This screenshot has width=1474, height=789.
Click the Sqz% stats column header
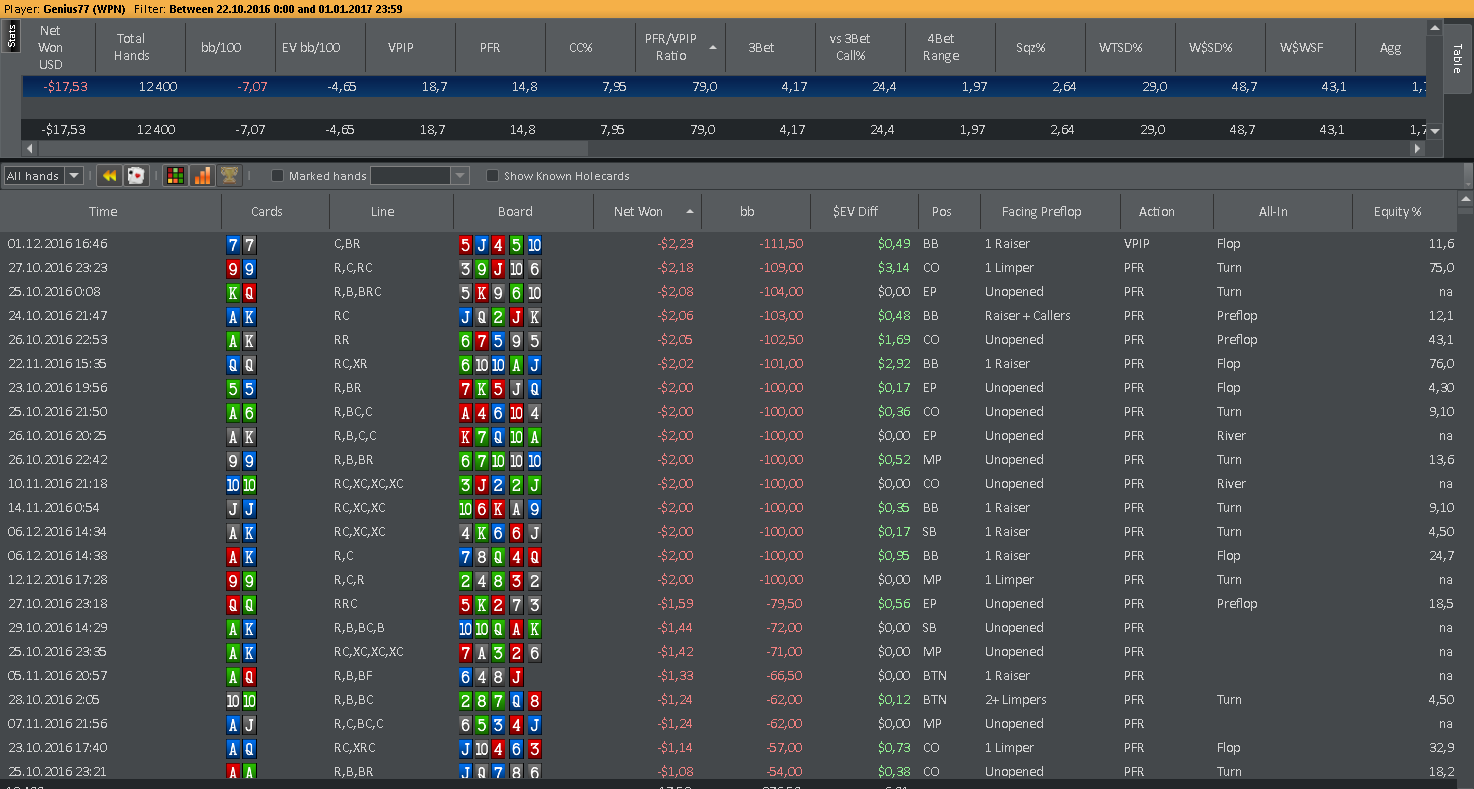tap(1031, 47)
